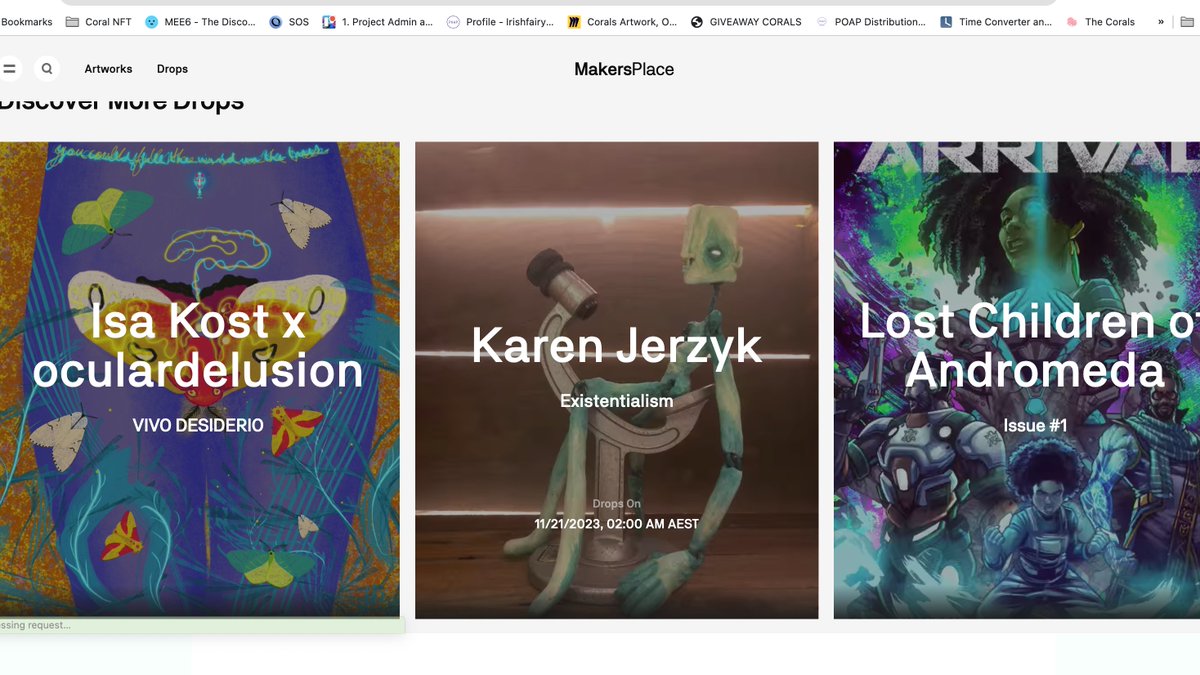Click the Discover More Drops heading
This screenshot has width=1200, height=675.
pyautogui.click(x=122, y=102)
